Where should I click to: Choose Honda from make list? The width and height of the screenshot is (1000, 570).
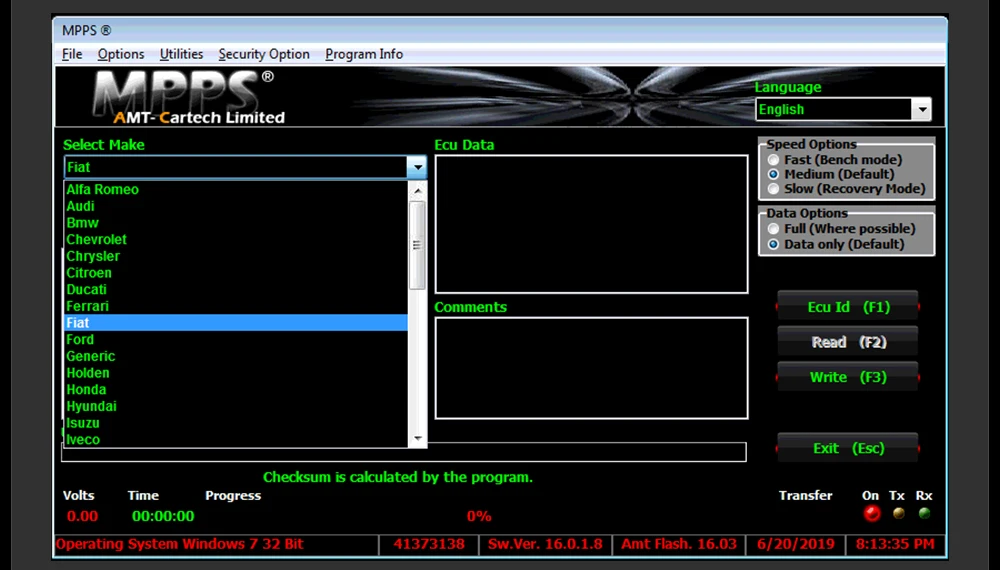click(x=236, y=389)
